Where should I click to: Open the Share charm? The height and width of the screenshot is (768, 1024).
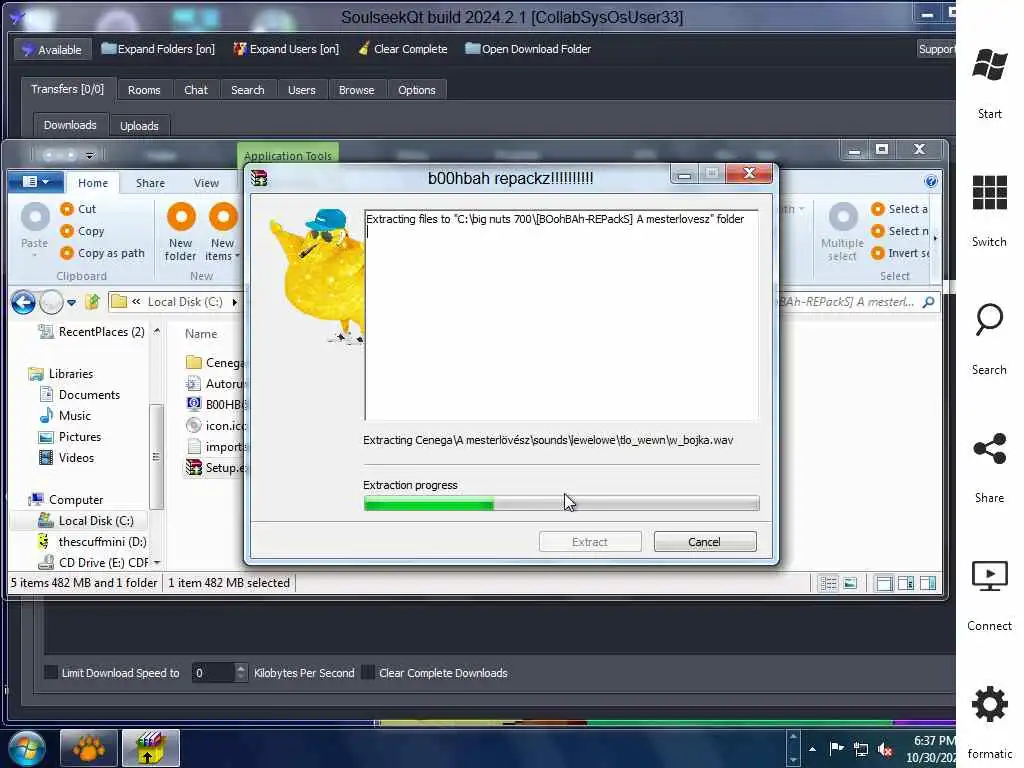(x=989, y=449)
